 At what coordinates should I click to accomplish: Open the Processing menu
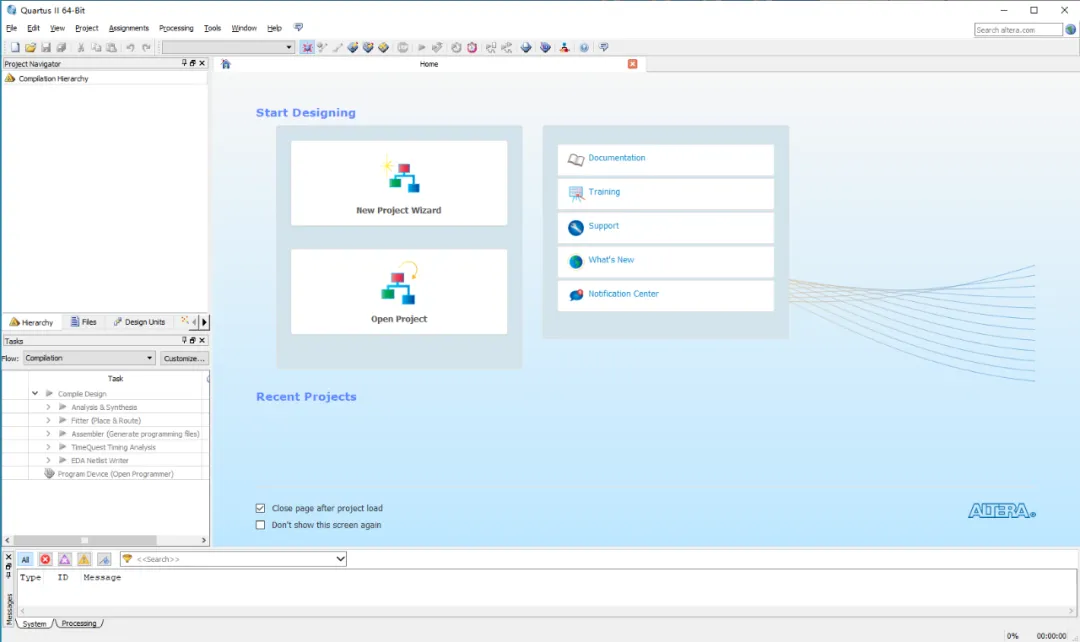pyautogui.click(x=176, y=28)
